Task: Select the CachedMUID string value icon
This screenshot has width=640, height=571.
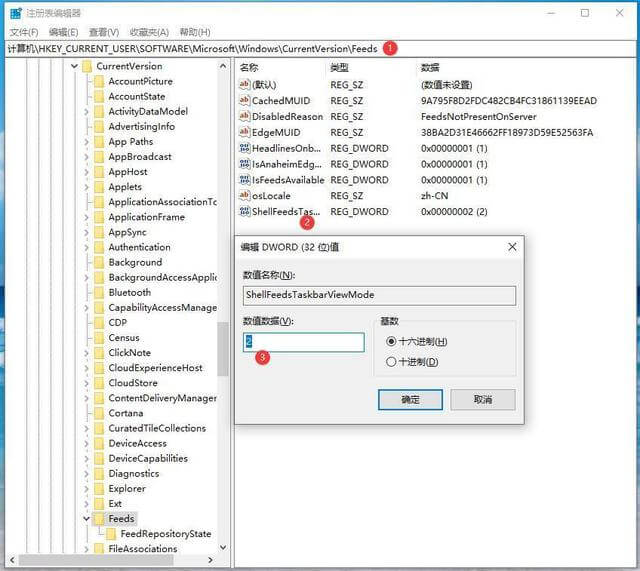Action: coord(244,101)
